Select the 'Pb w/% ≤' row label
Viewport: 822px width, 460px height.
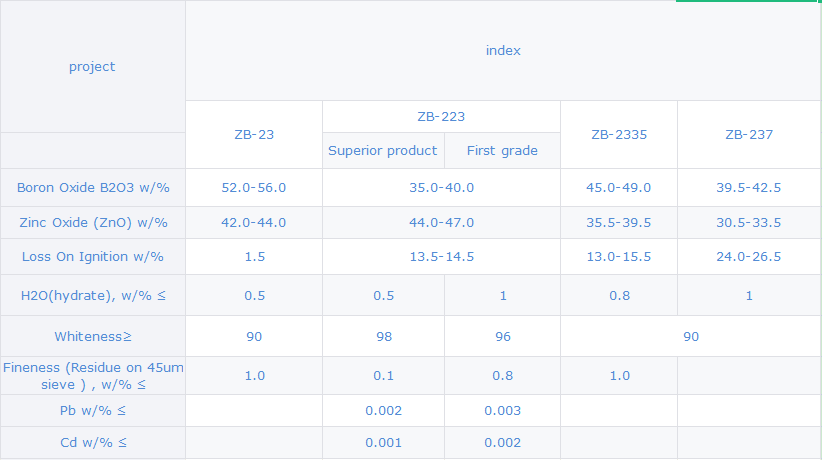click(92, 411)
